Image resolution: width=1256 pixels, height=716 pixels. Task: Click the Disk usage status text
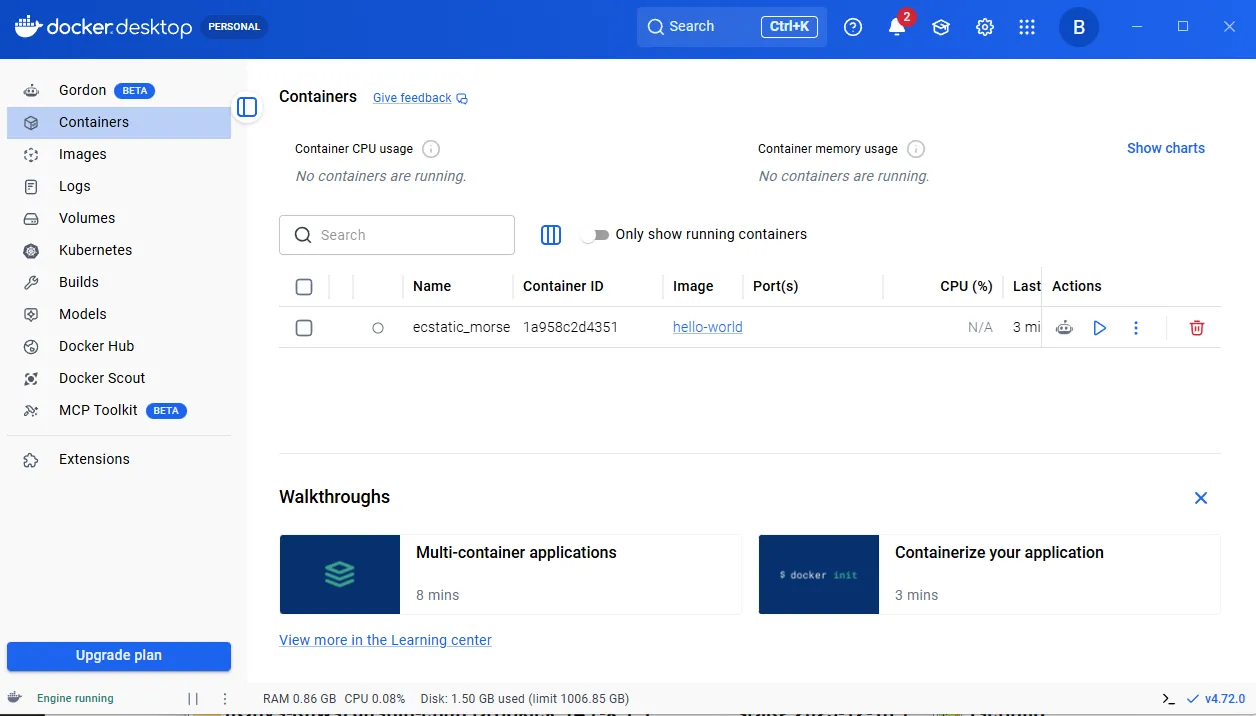click(x=525, y=699)
